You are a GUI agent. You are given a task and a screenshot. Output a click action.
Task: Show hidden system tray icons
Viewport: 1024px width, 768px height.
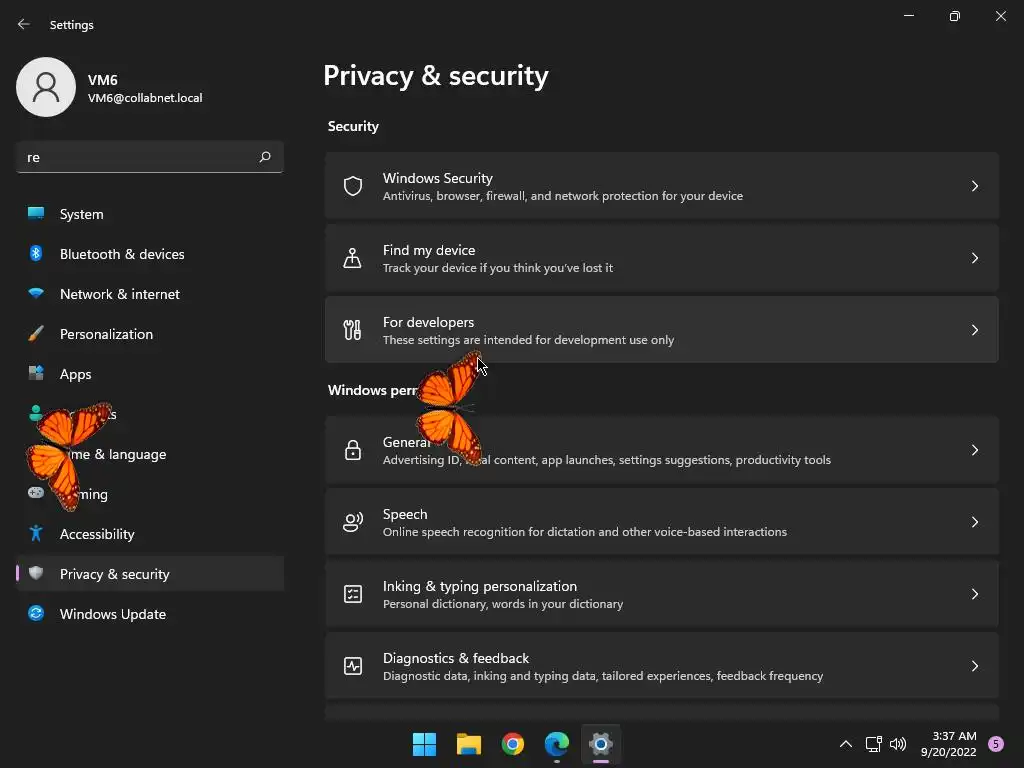pos(845,744)
